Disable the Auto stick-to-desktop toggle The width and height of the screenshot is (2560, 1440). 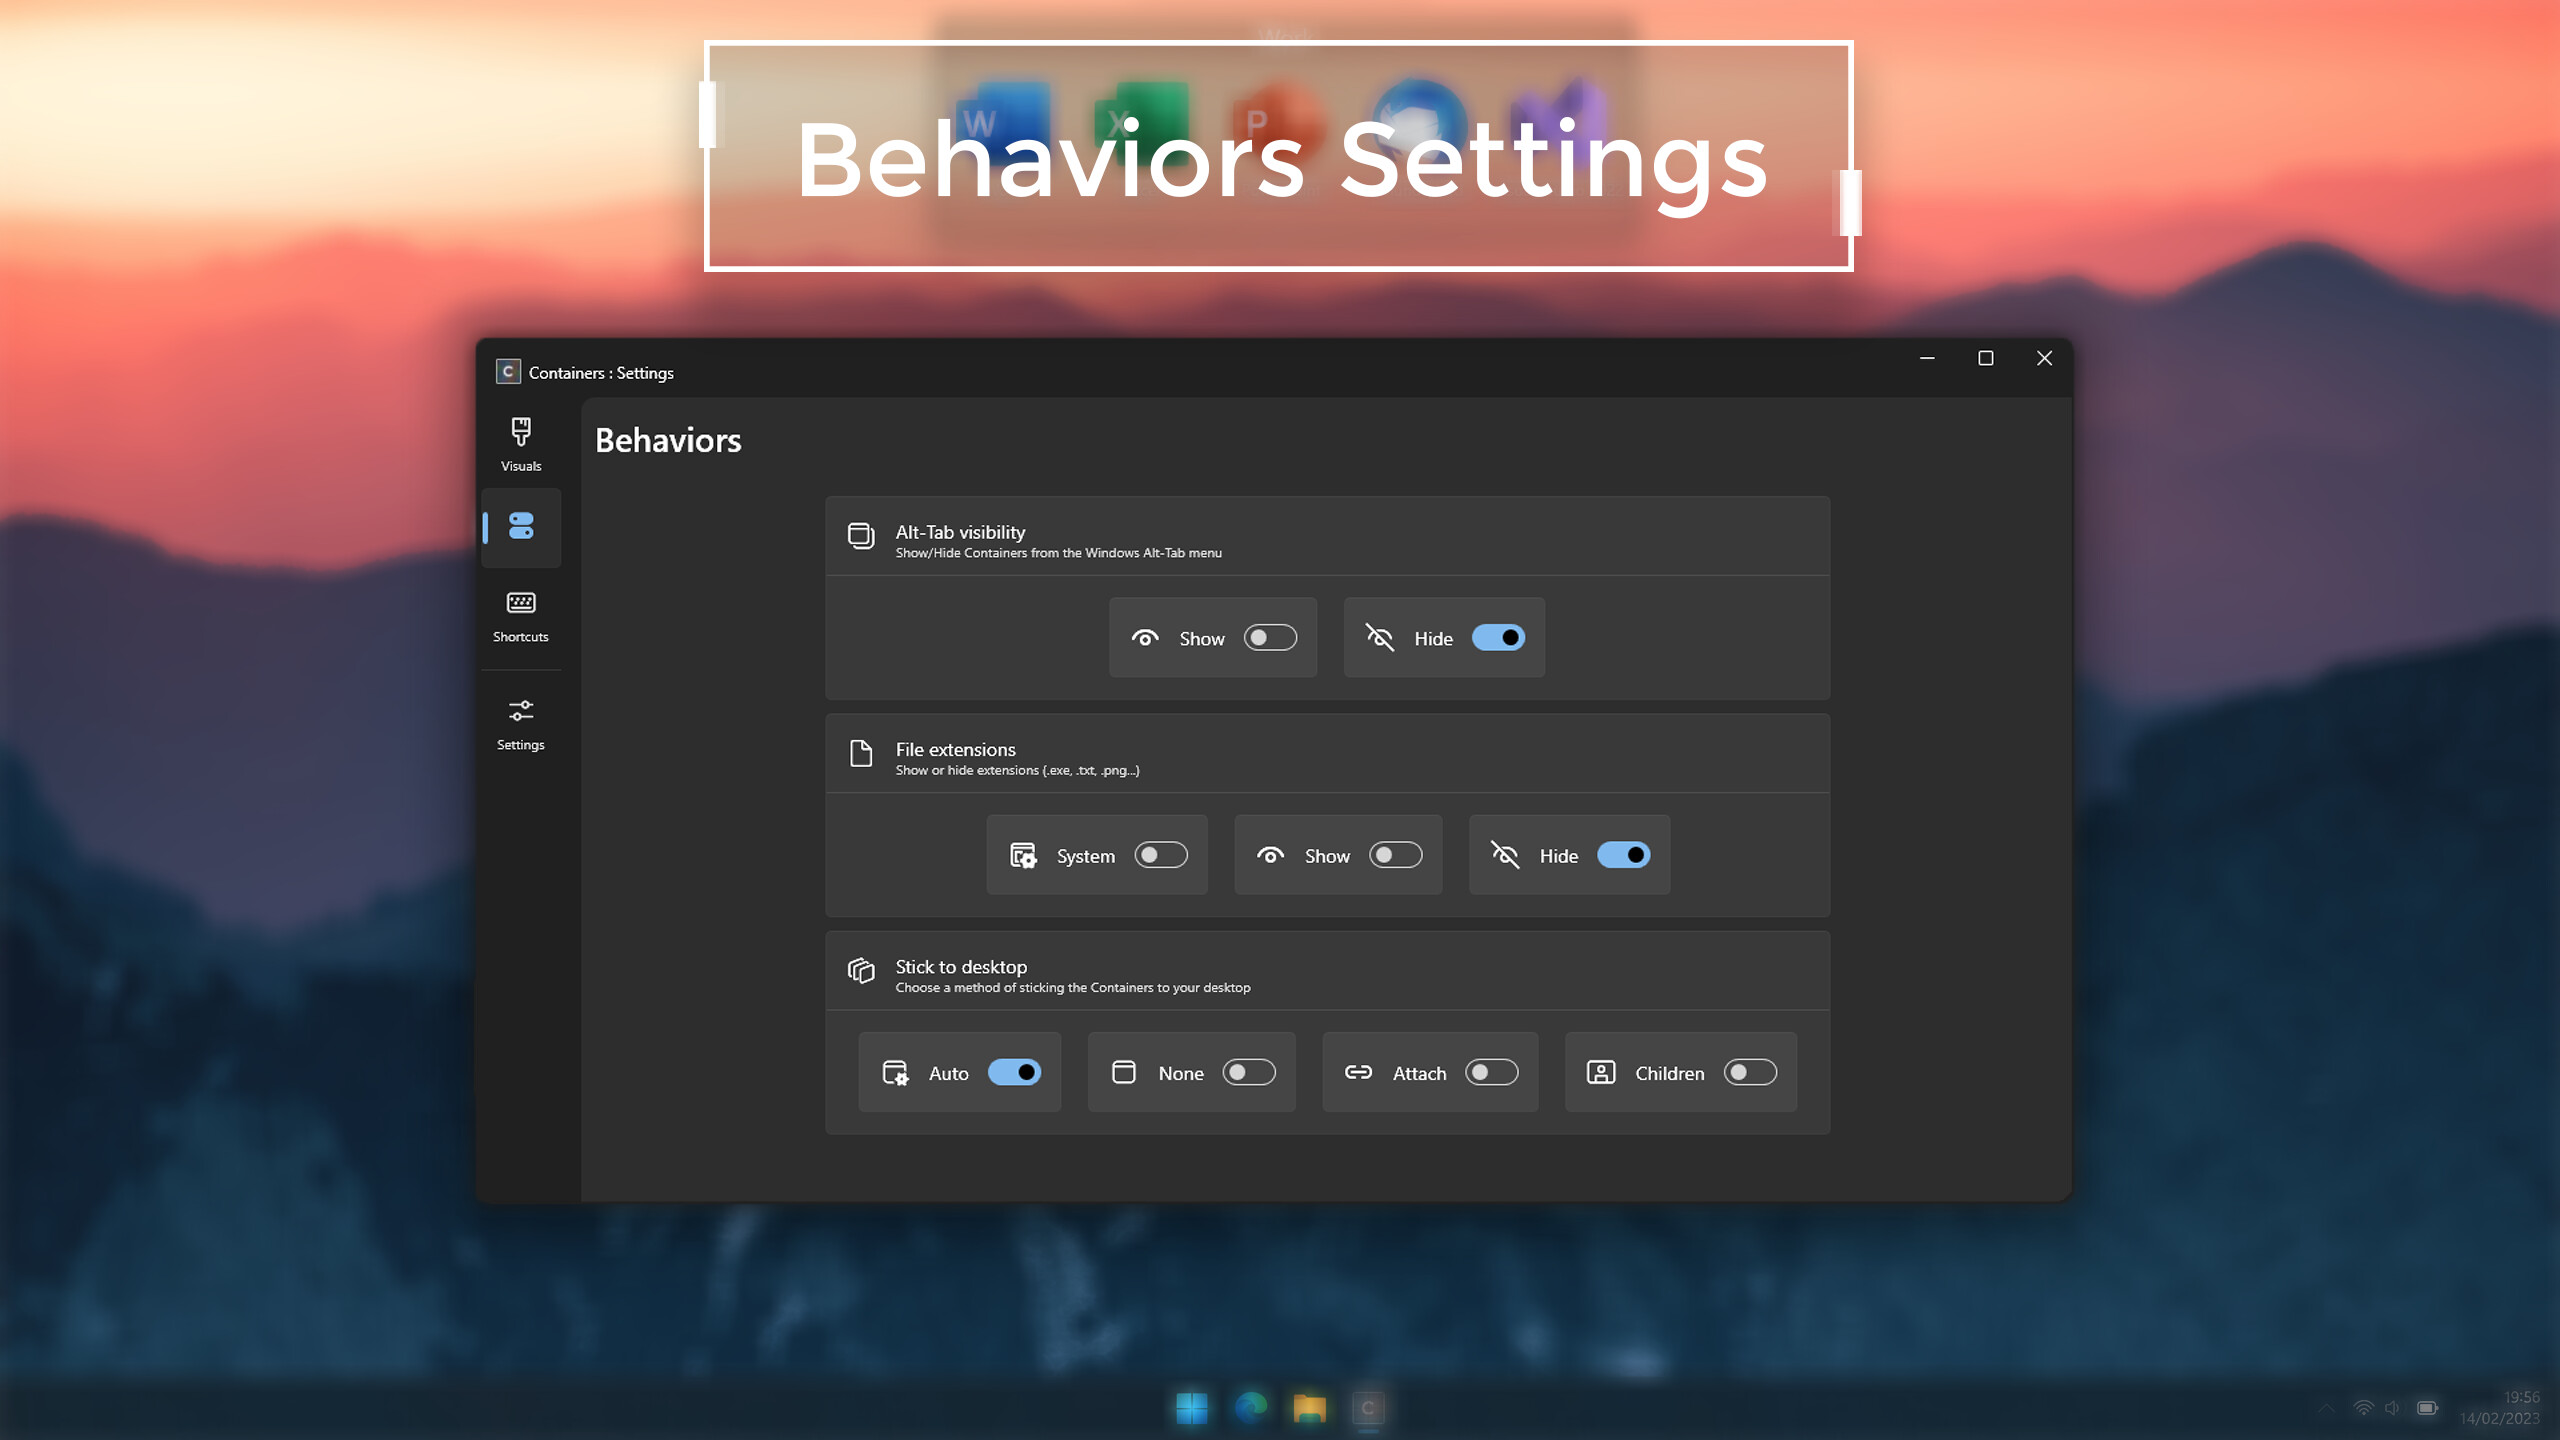coord(1014,1072)
